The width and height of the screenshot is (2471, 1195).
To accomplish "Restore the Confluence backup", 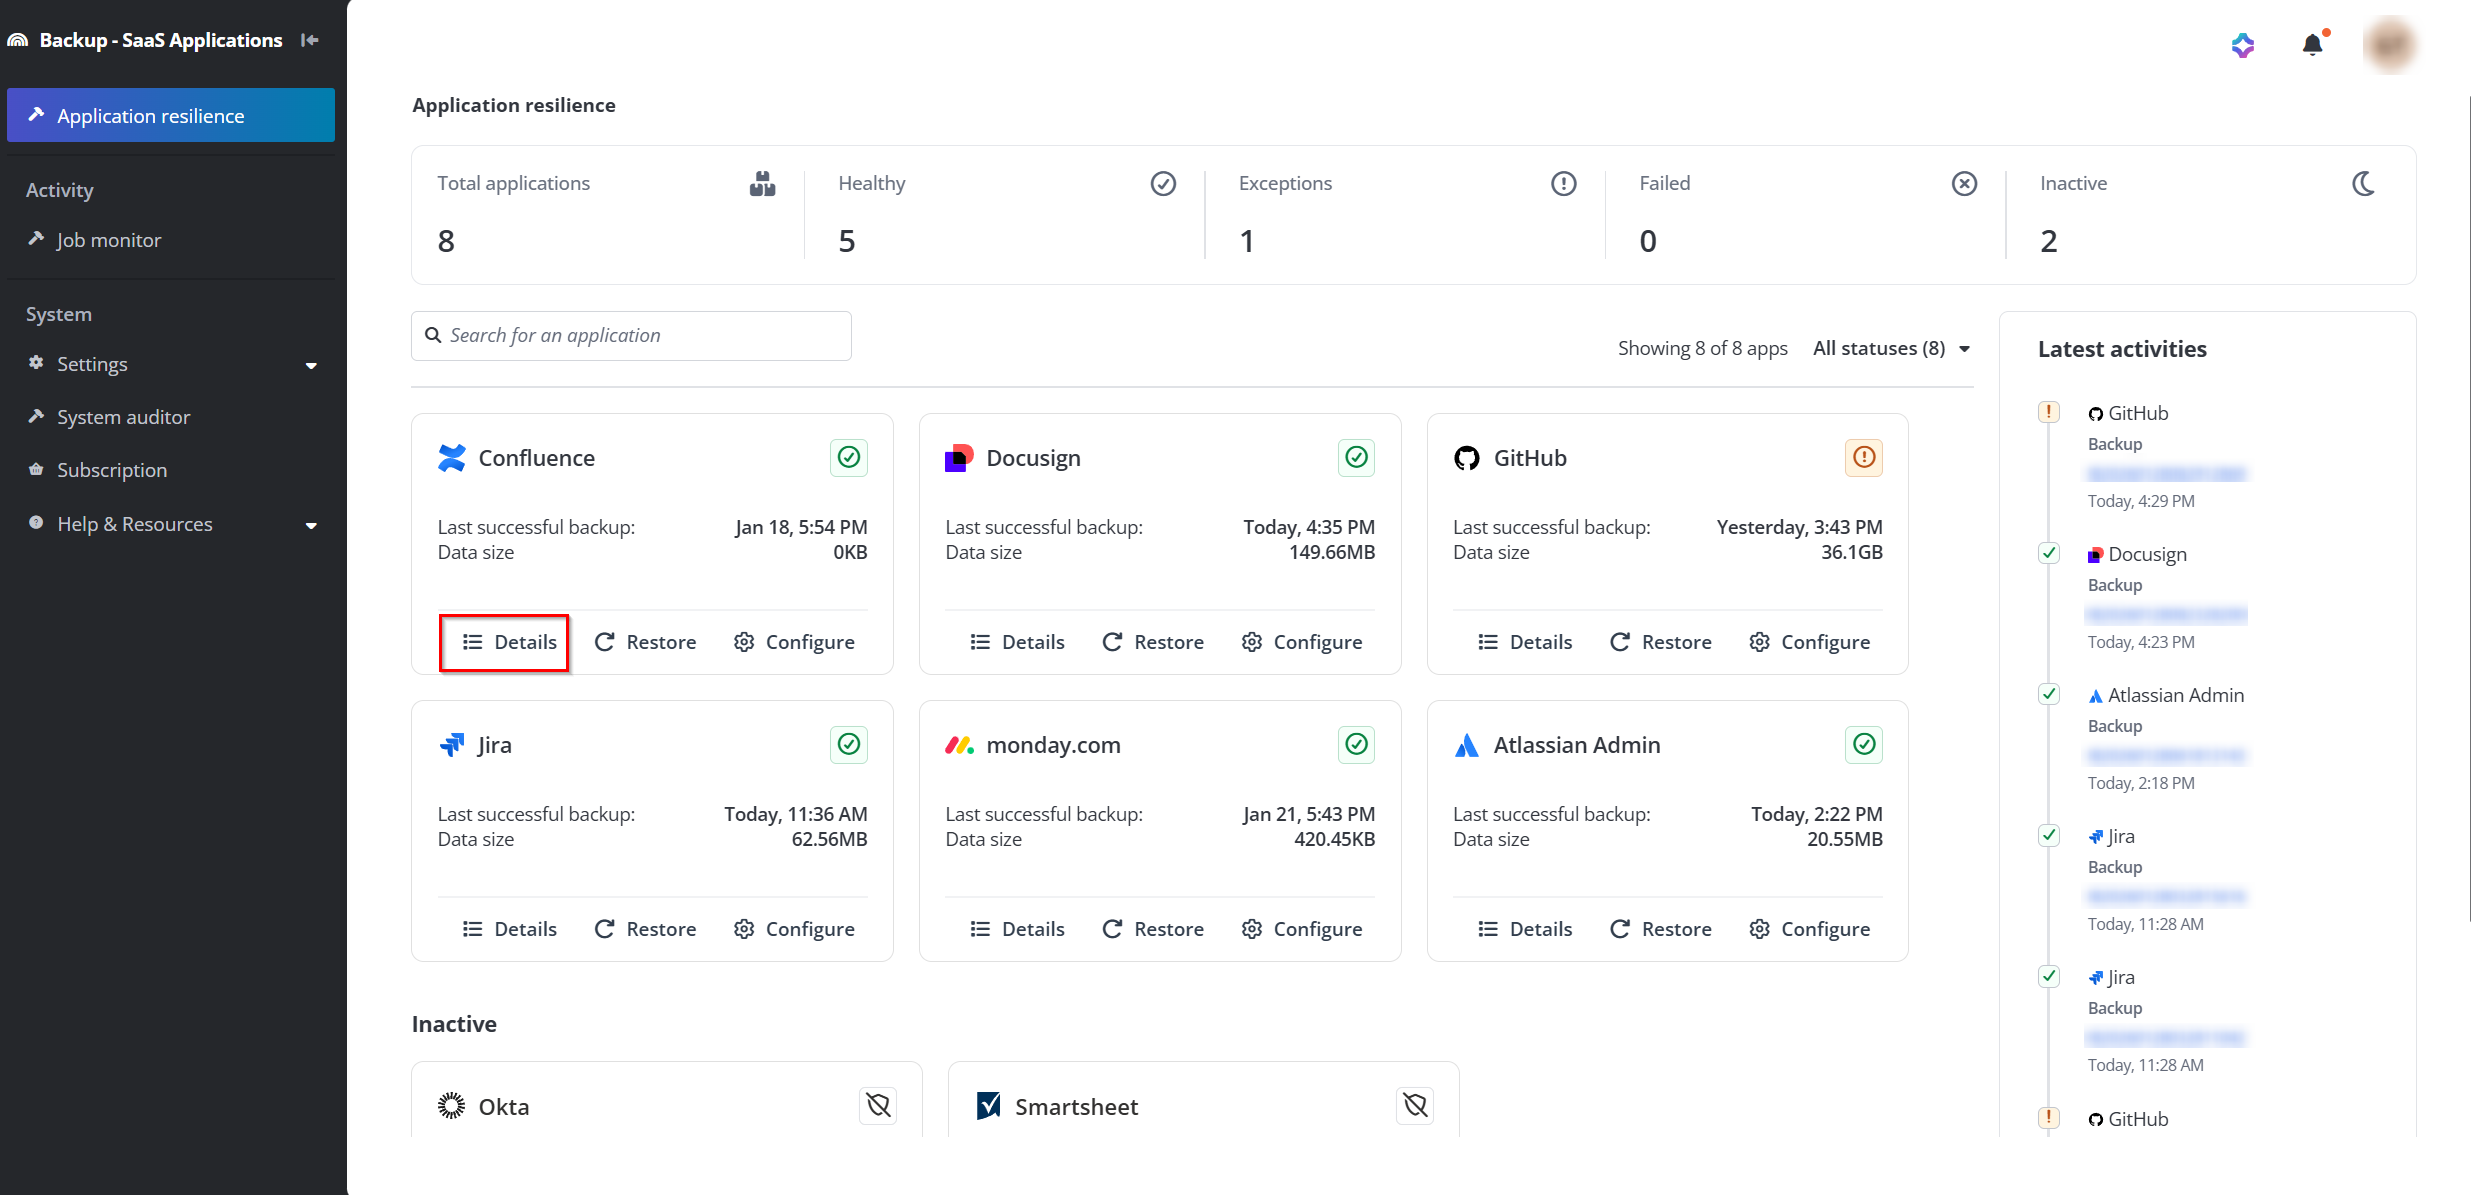I will (645, 642).
